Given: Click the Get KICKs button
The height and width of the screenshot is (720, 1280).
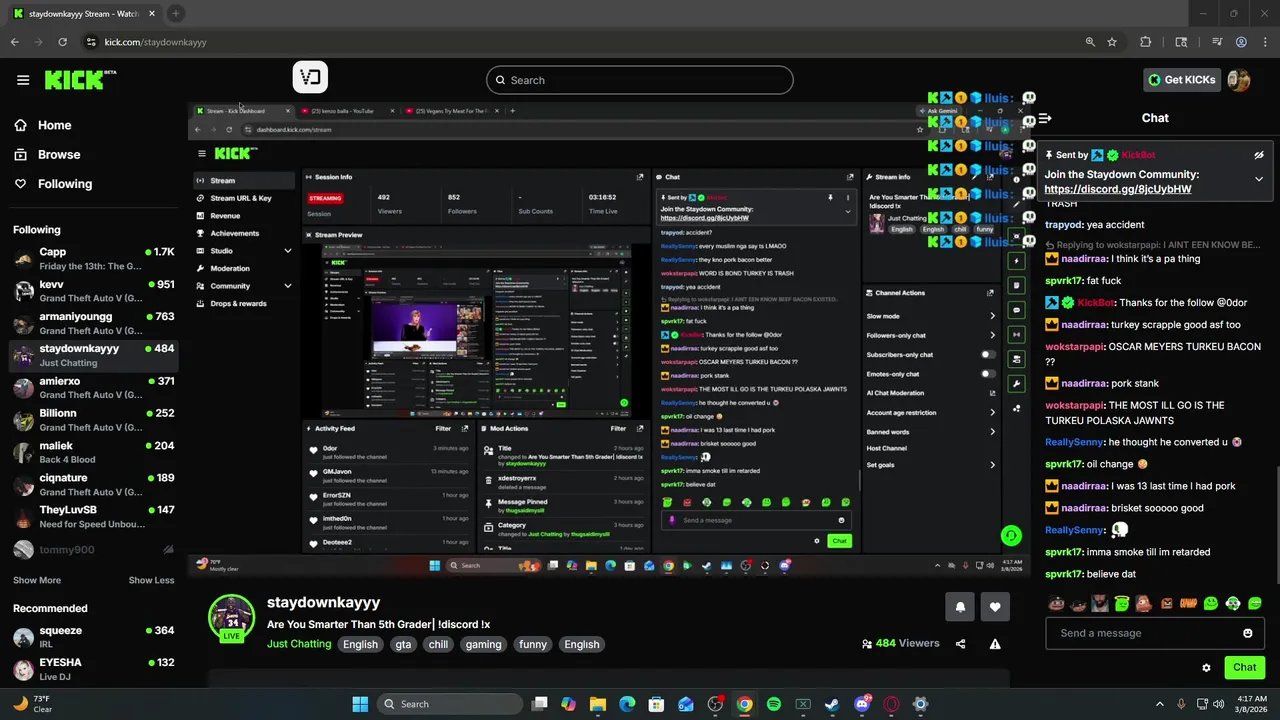Looking at the screenshot, I should pos(1182,80).
